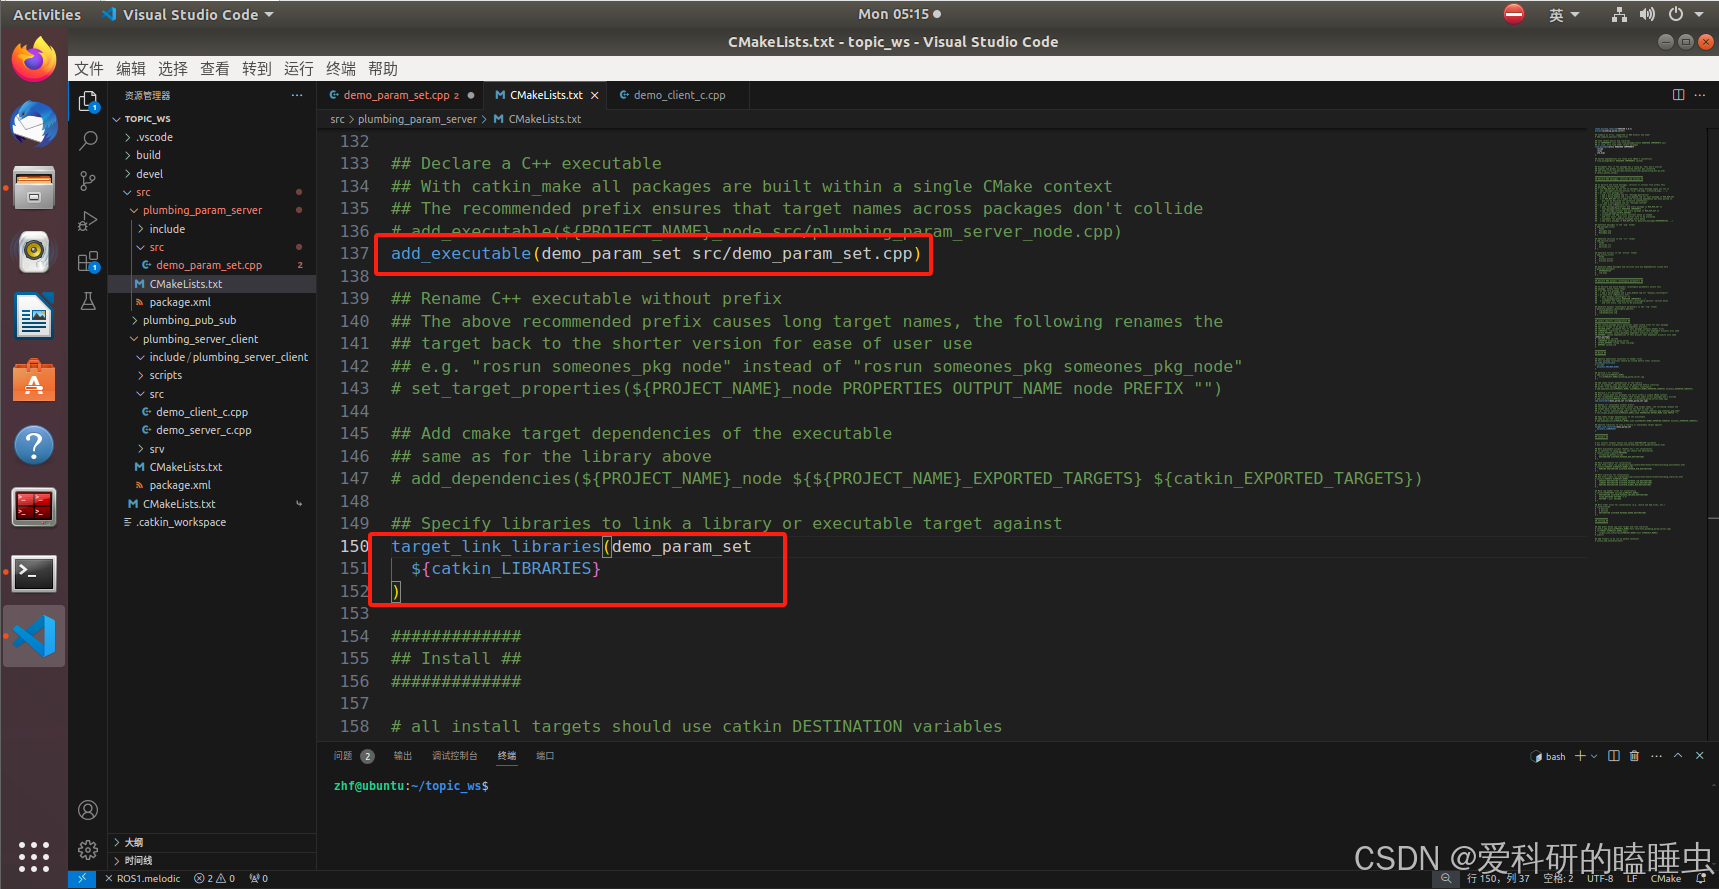Open package.xml under plumbing_param_server

[x=212, y=302]
